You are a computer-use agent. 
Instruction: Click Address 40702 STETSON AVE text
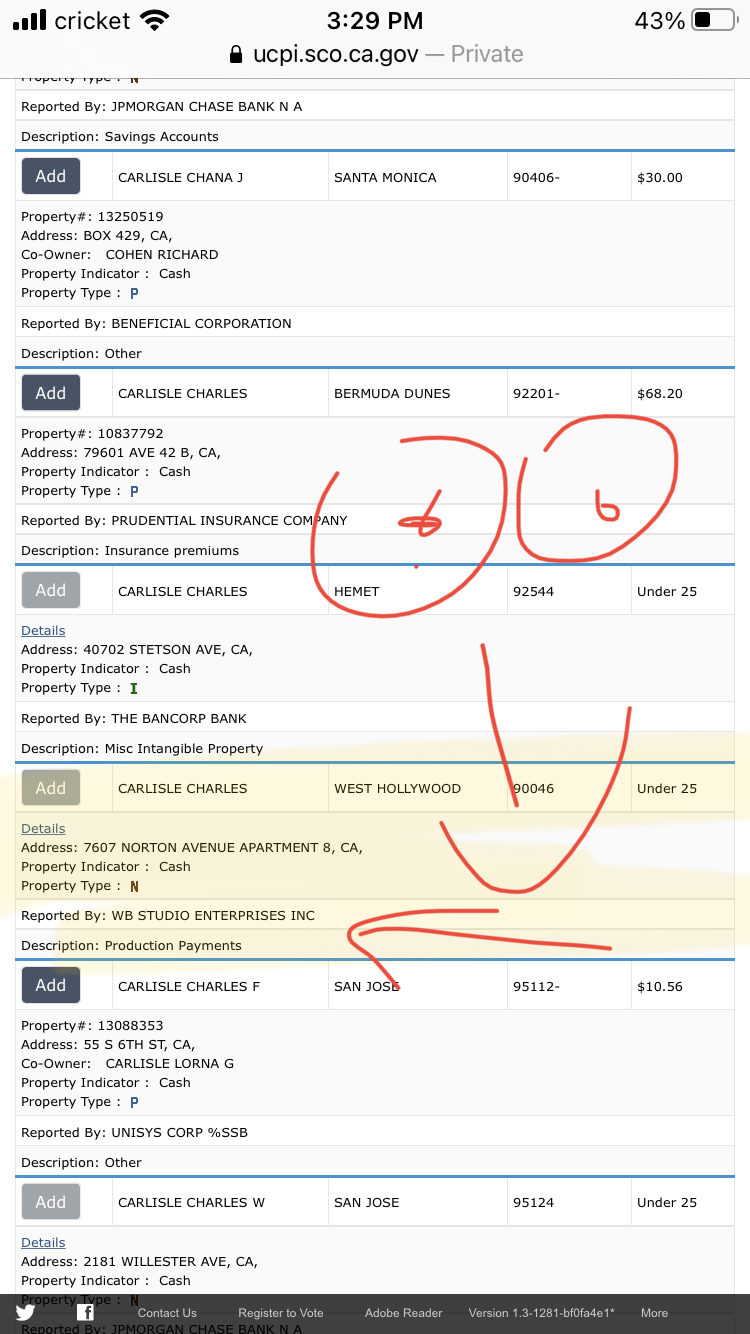137,650
